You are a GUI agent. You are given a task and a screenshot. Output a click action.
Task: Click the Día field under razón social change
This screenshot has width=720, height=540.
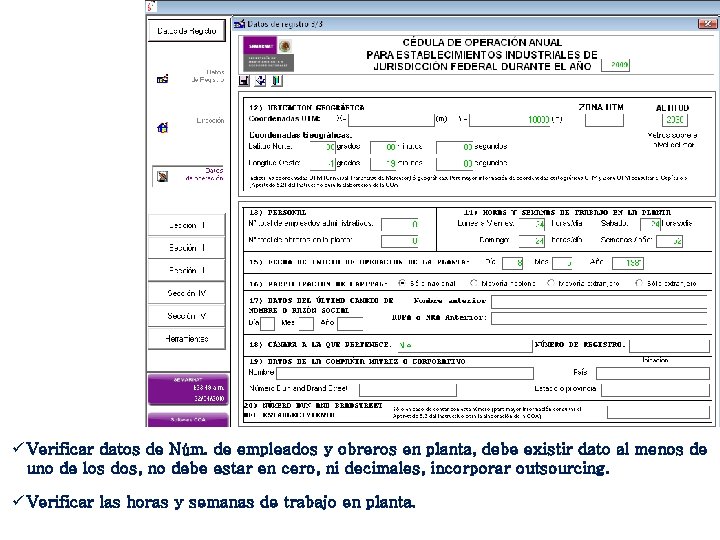pyautogui.click(x=267, y=324)
